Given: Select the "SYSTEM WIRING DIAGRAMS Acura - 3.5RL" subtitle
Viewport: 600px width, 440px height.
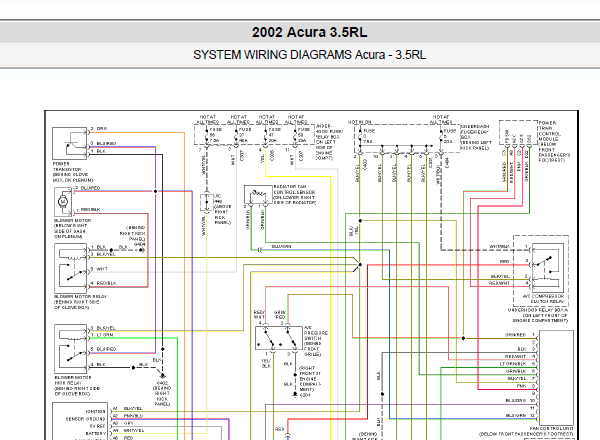Looking at the screenshot, I should [x=309, y=55].
